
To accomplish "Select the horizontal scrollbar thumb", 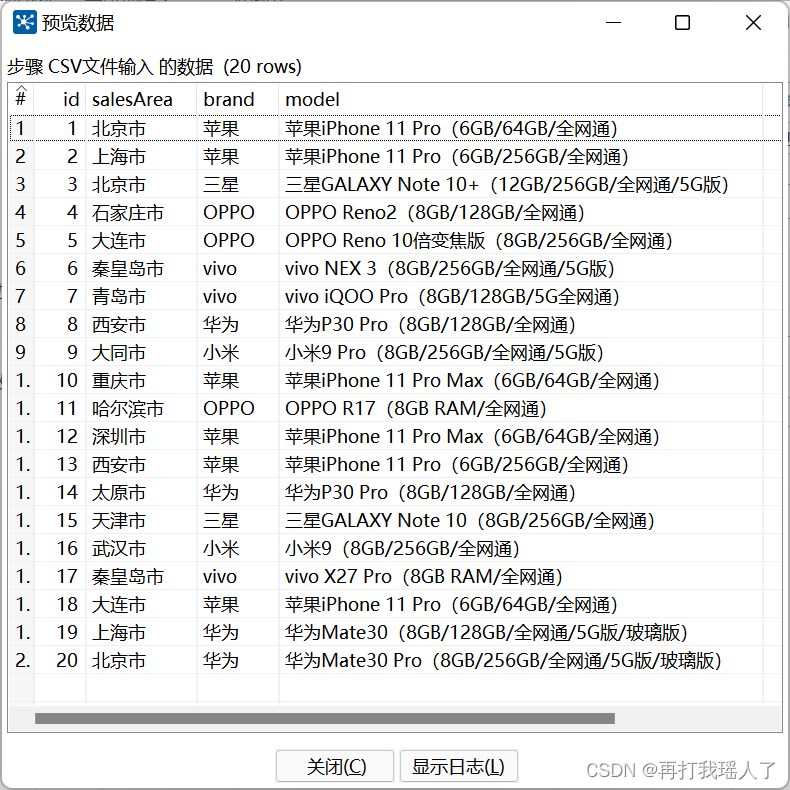I will [325, 718].
